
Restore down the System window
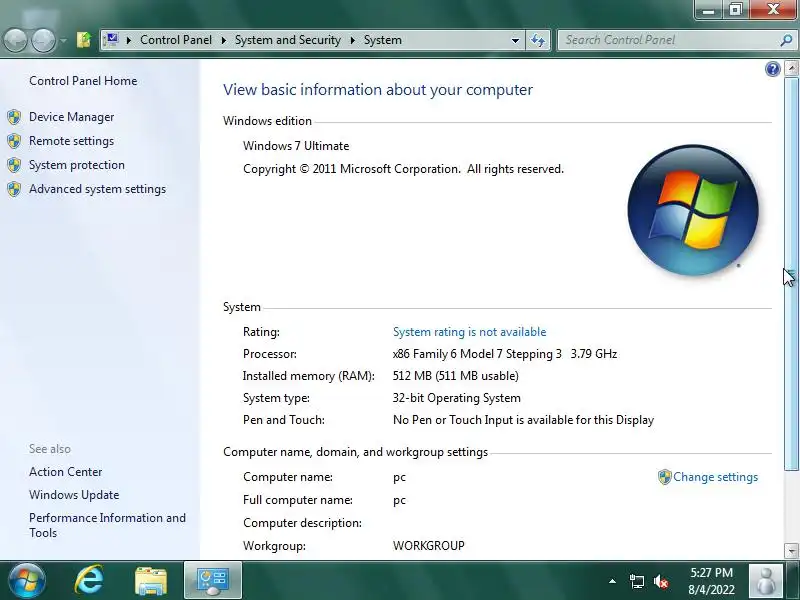pos(735,9)
